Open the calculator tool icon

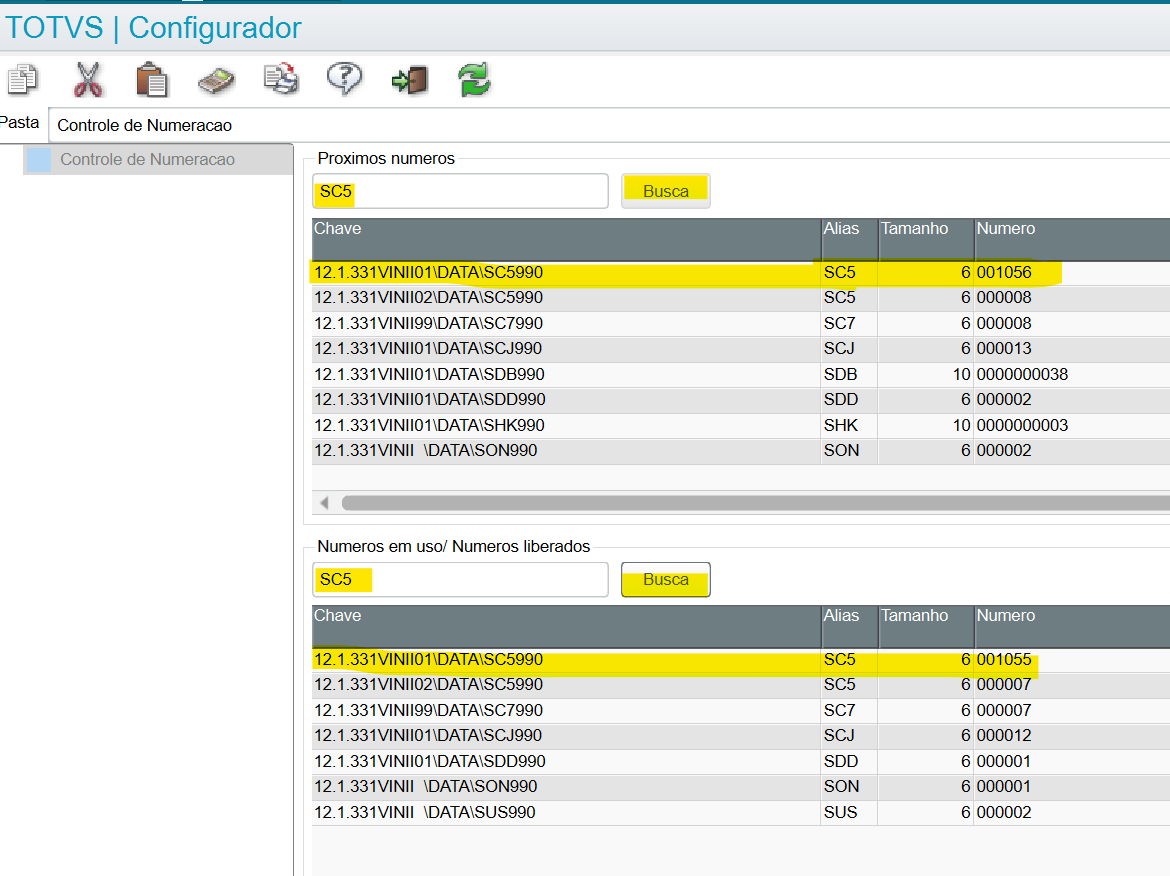[216, 80]
